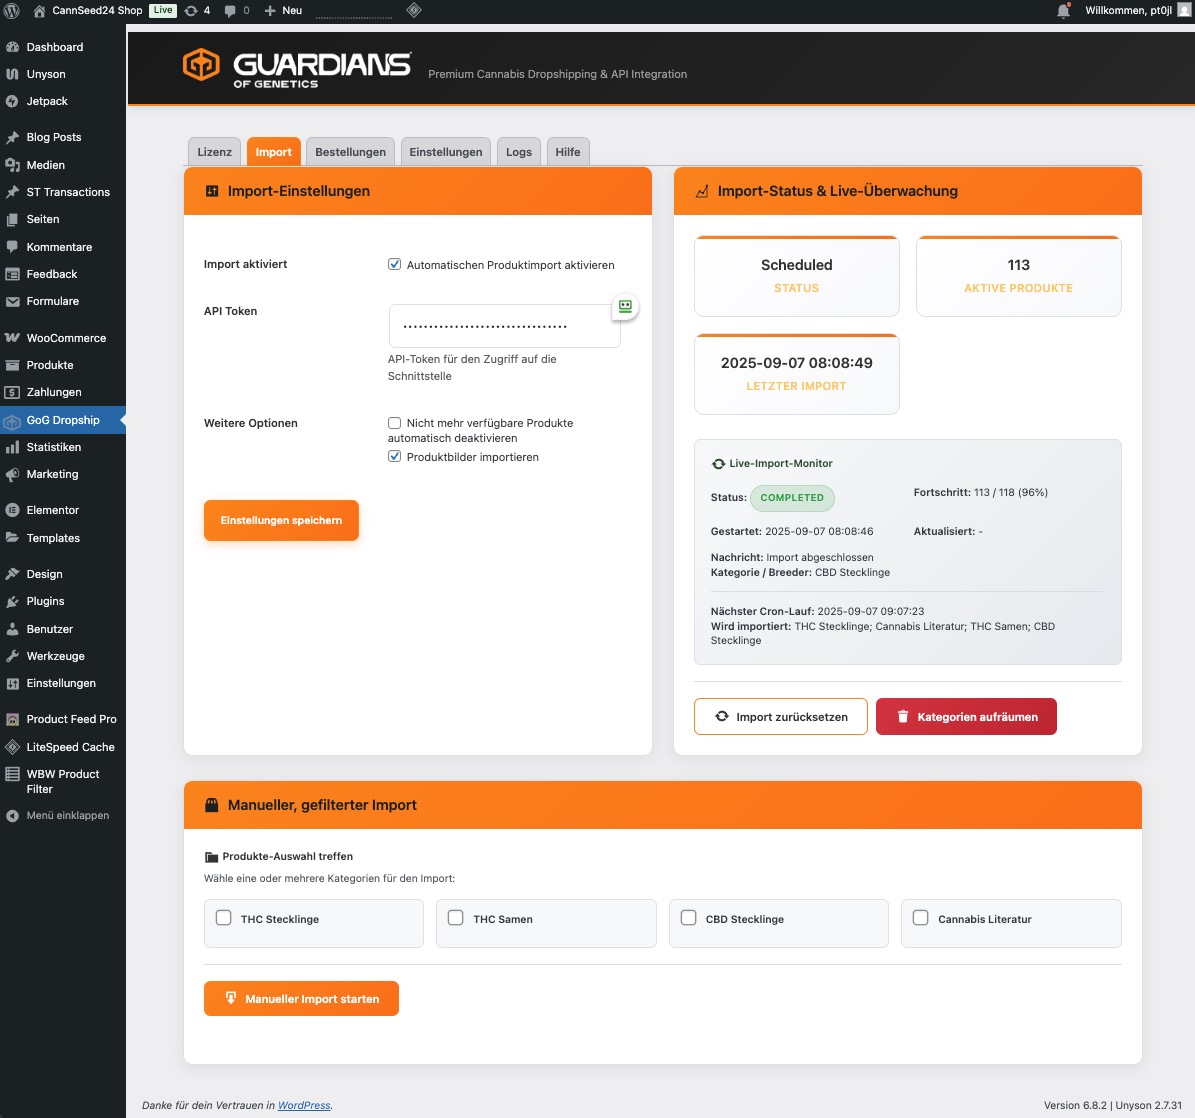Viewport: 1195px width, 1118px height.
Task: Disable Produktbilder importieren
Action: pyautogui.click(x=394, y=456)
